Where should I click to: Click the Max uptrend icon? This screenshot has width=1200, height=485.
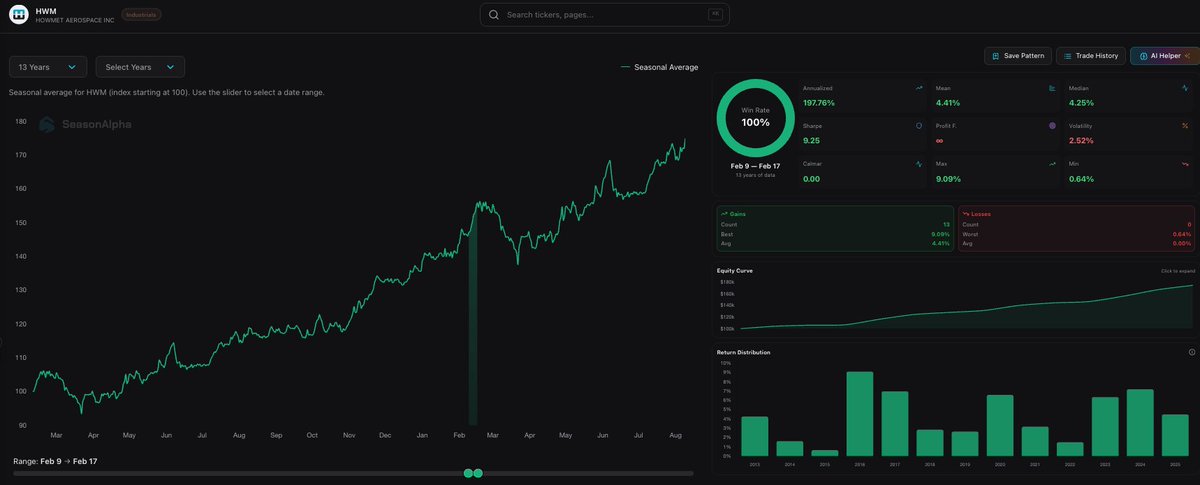point(1052,163)
